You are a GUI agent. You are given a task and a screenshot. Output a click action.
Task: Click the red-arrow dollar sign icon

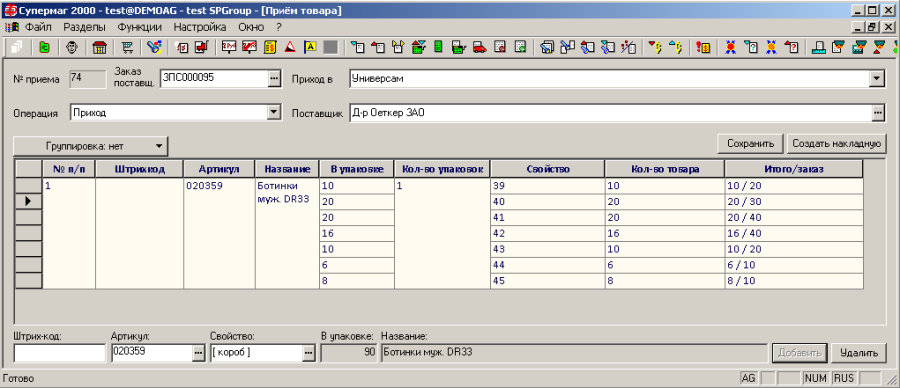(656, 47)
